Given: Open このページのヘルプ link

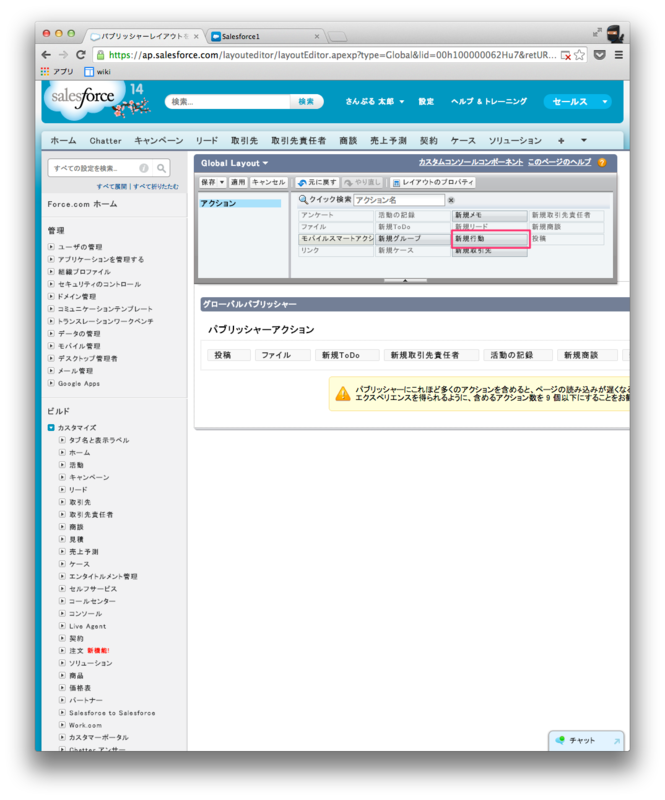Looking at the screenshot, I should coord(559,162).
